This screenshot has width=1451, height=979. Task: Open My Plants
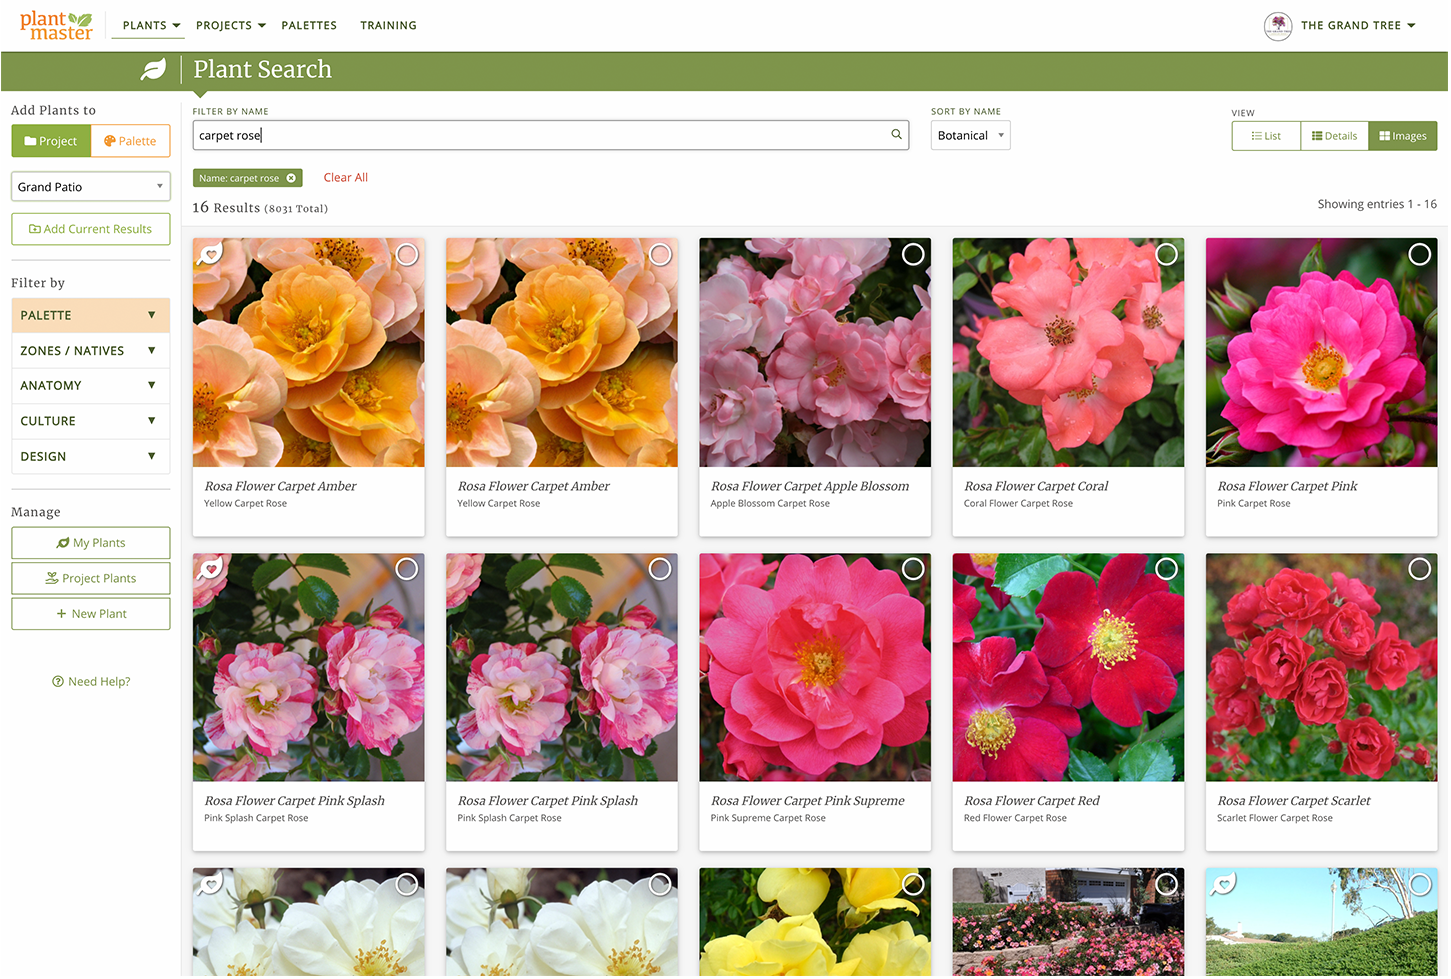tap(91, 543)
